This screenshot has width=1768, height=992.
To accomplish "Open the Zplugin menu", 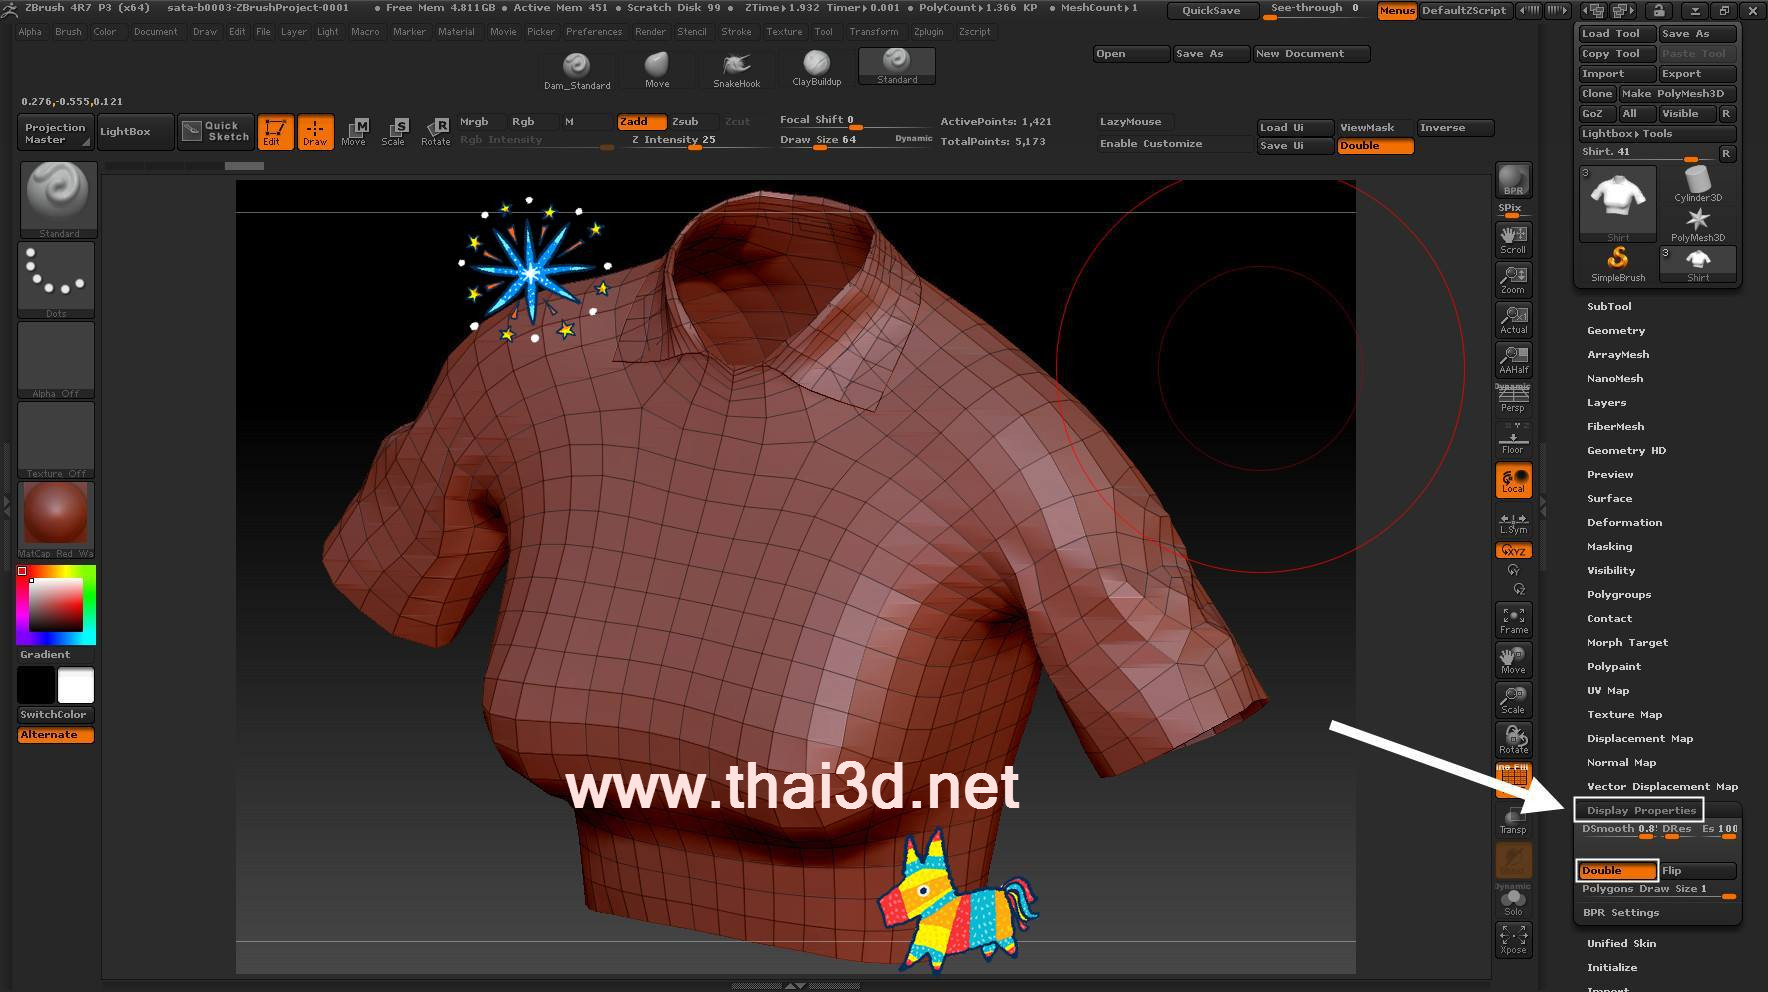I will 928,32.
